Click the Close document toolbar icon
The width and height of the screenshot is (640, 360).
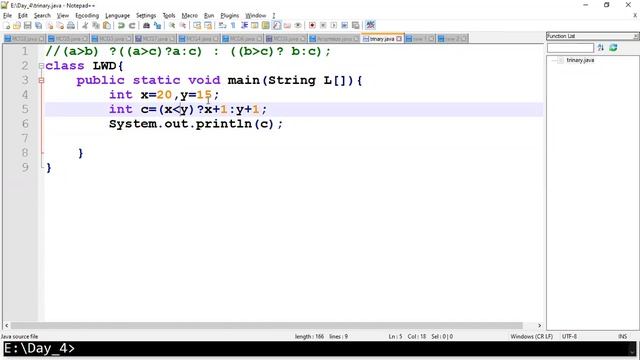click(50, 25)
